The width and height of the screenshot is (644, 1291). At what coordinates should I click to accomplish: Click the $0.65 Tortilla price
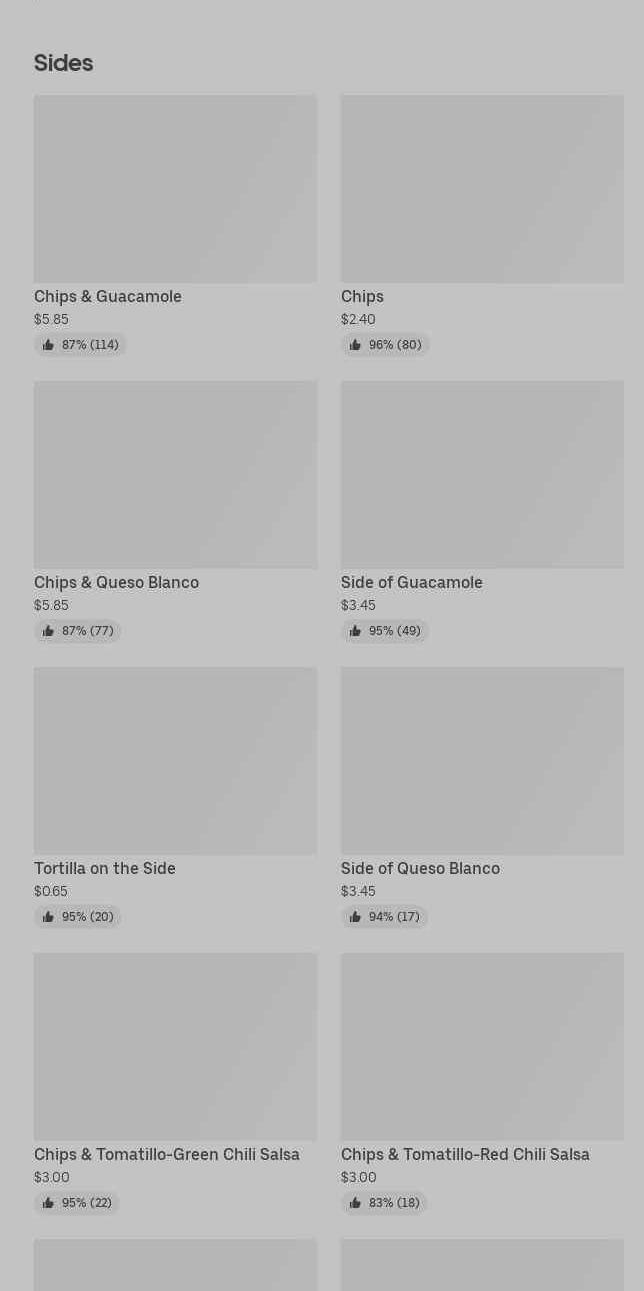[51, 891]
